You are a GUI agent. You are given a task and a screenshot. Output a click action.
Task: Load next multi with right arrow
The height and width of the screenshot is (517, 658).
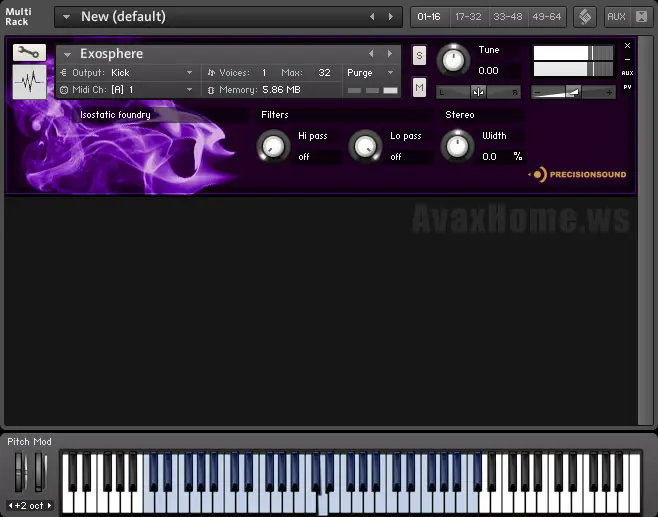pos(391,17)
